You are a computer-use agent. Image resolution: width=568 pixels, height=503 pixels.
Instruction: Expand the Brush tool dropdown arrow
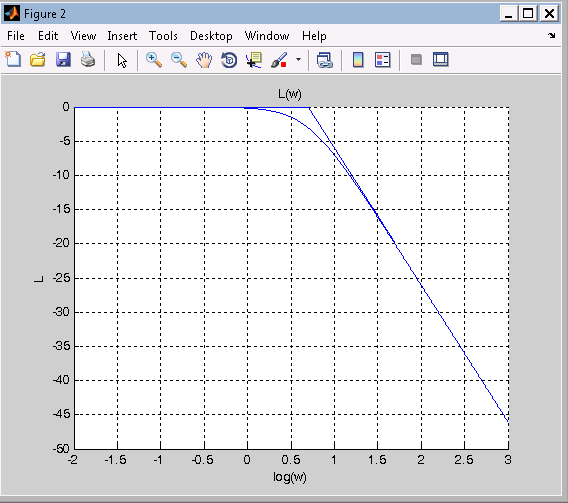[298, 59]
